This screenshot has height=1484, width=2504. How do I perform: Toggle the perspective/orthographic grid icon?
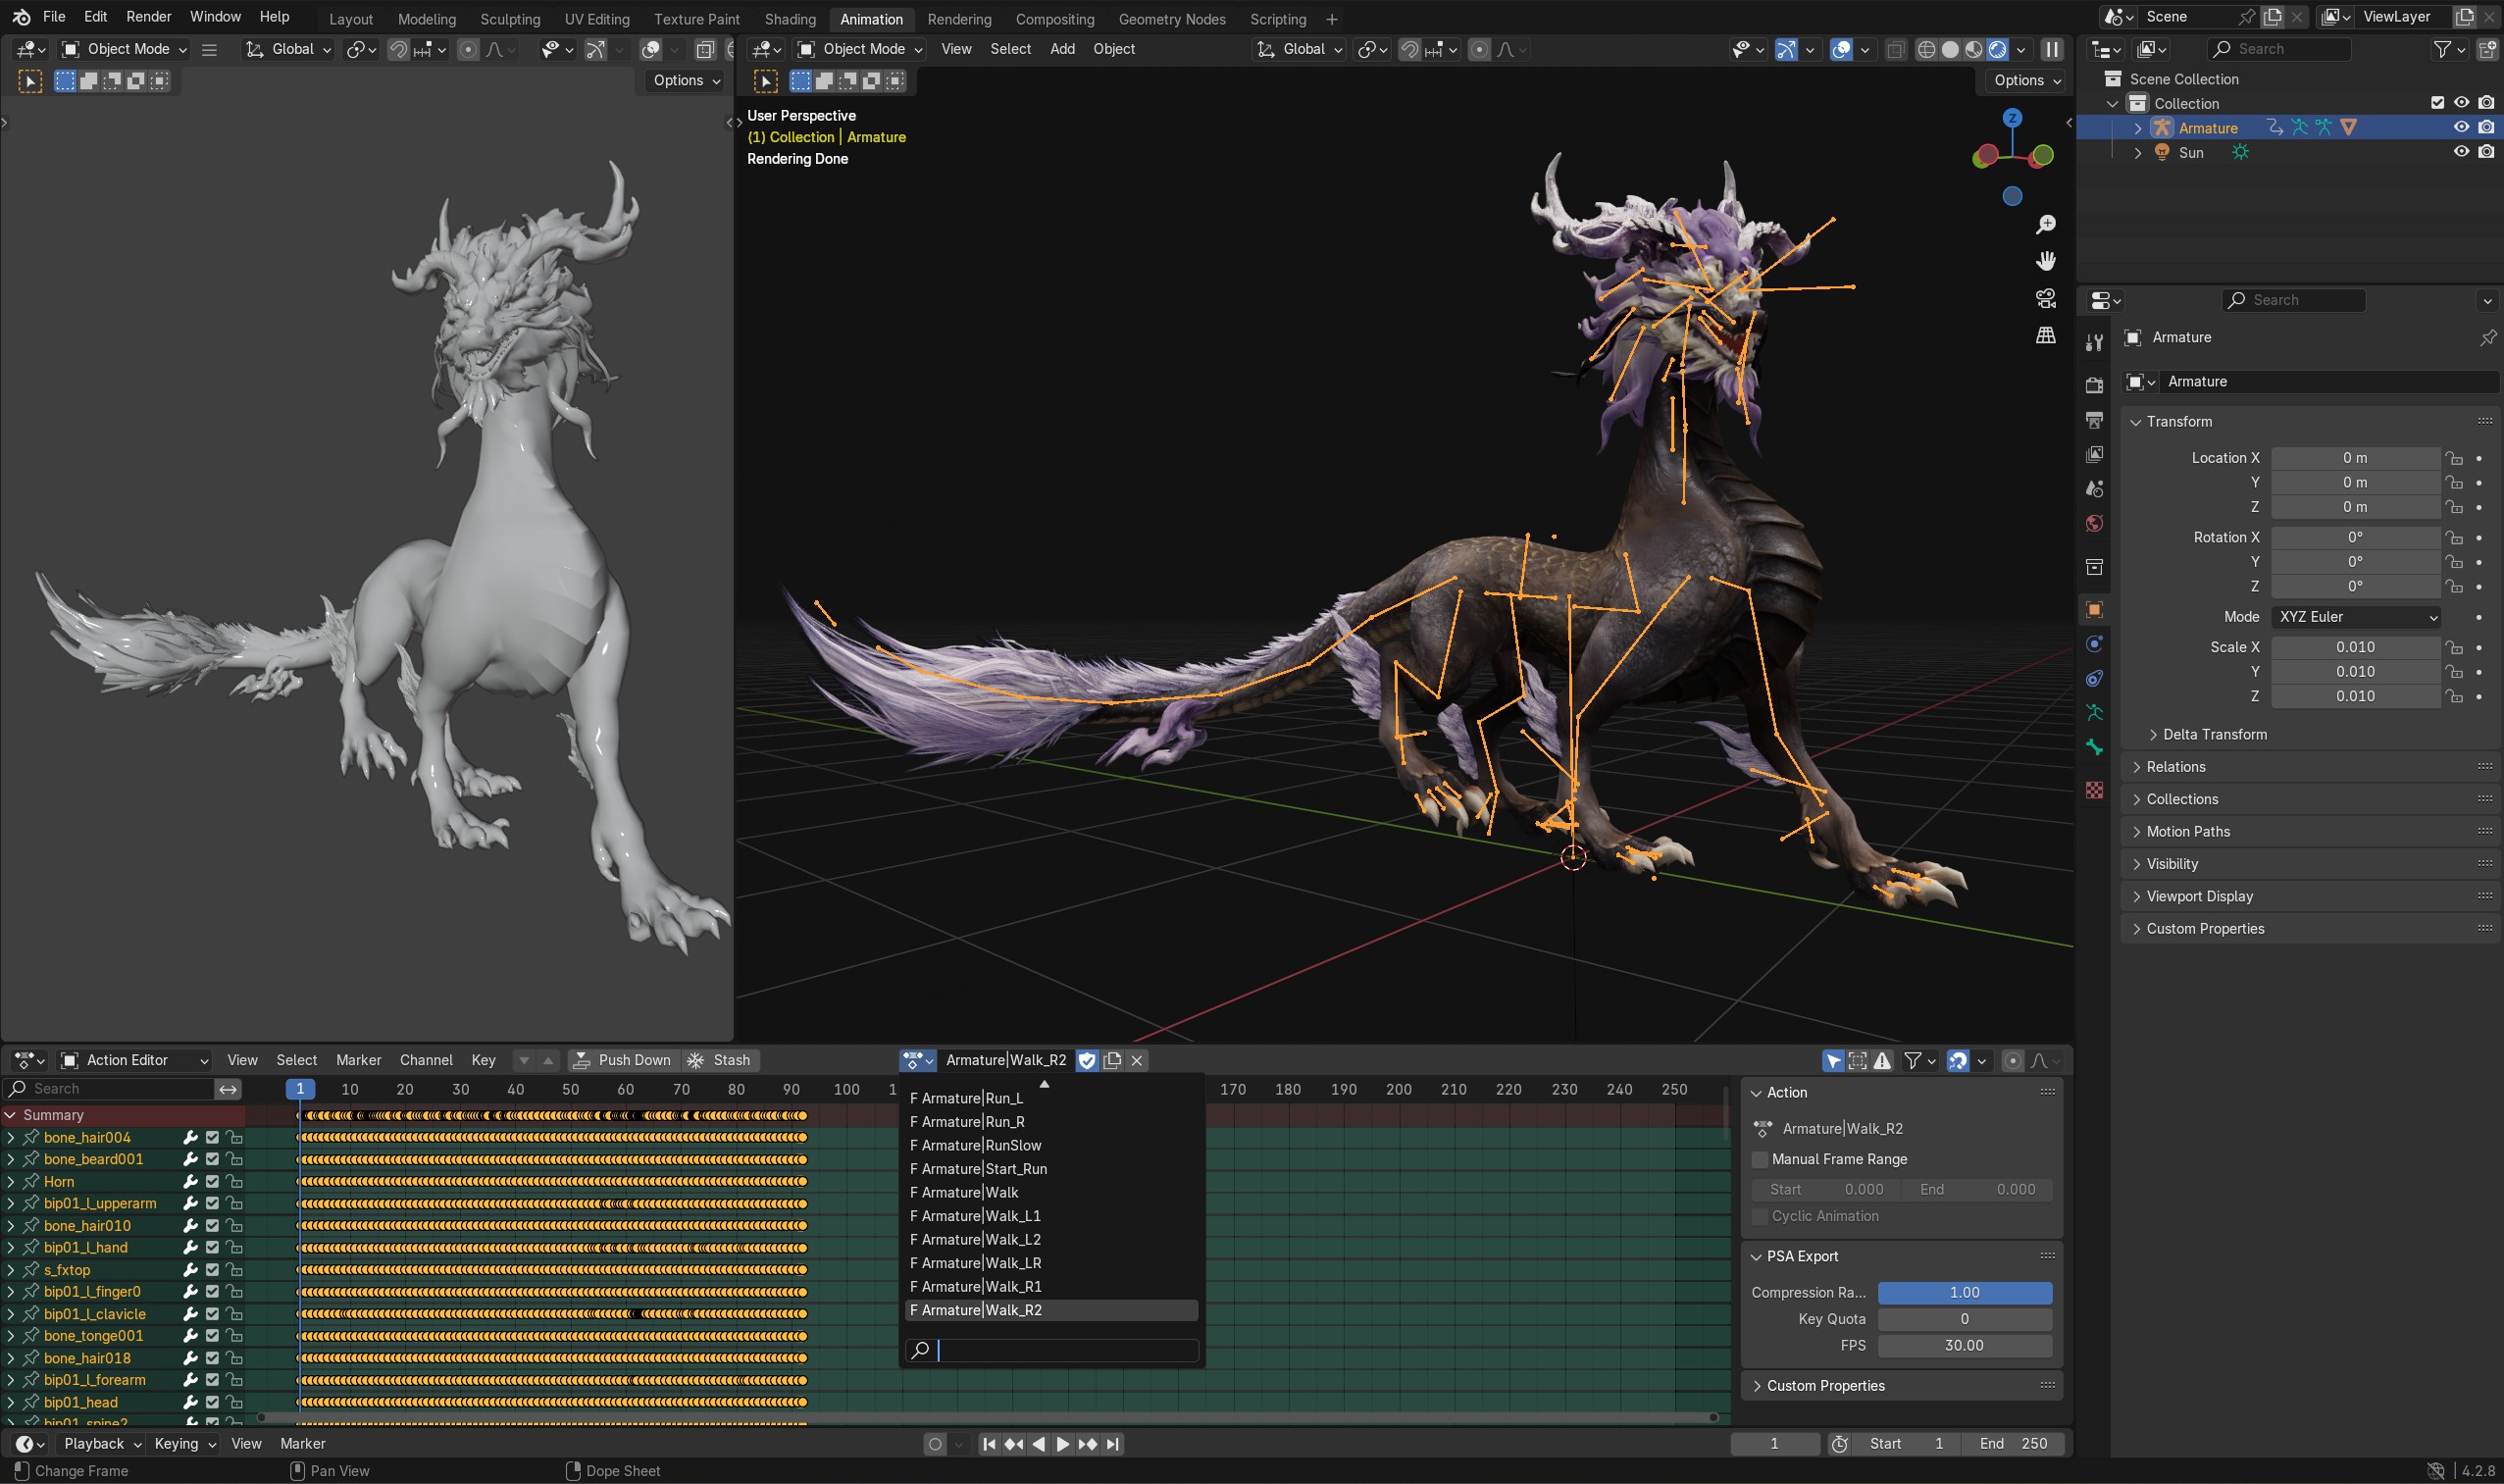click(x=2045, y=335)
